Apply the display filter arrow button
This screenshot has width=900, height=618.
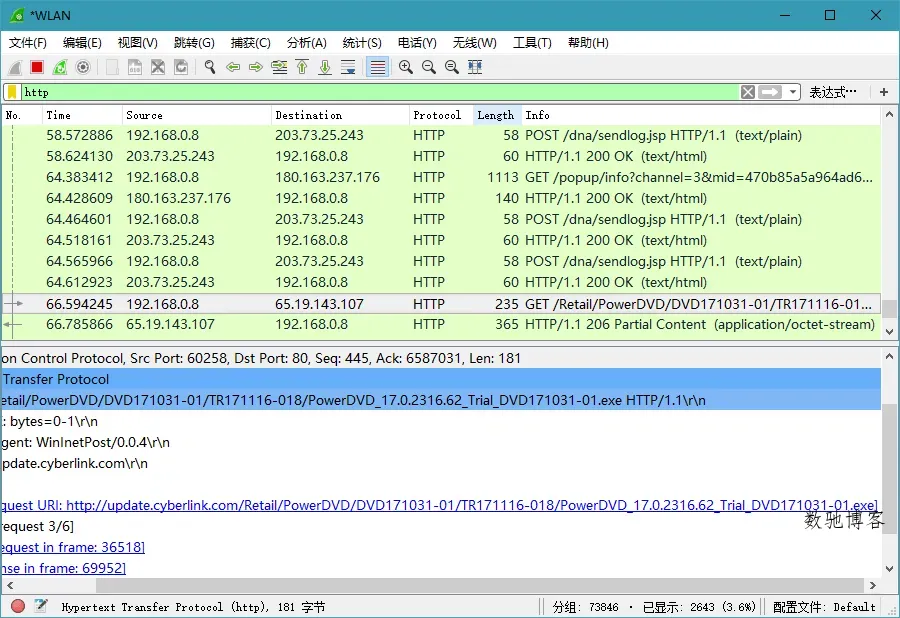[770, 92]
